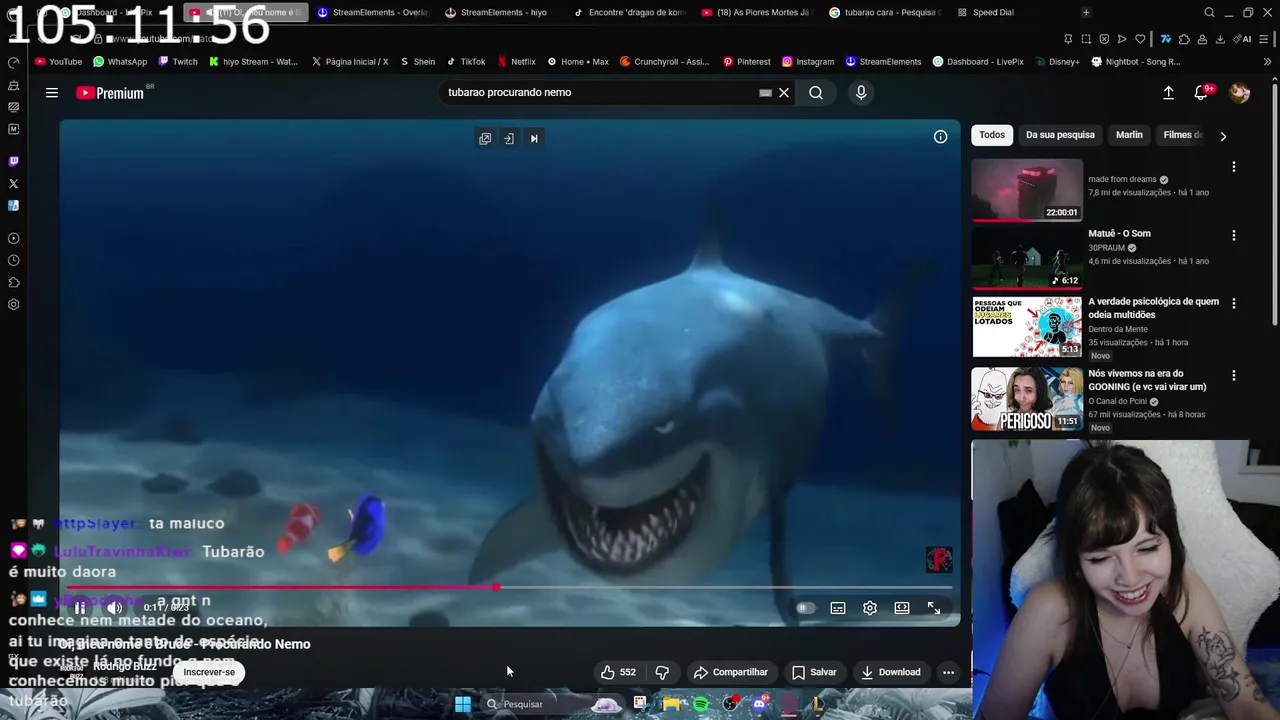1280x720 pixels.
Task: Select the Todos filter chip
Action: [992, 135]
